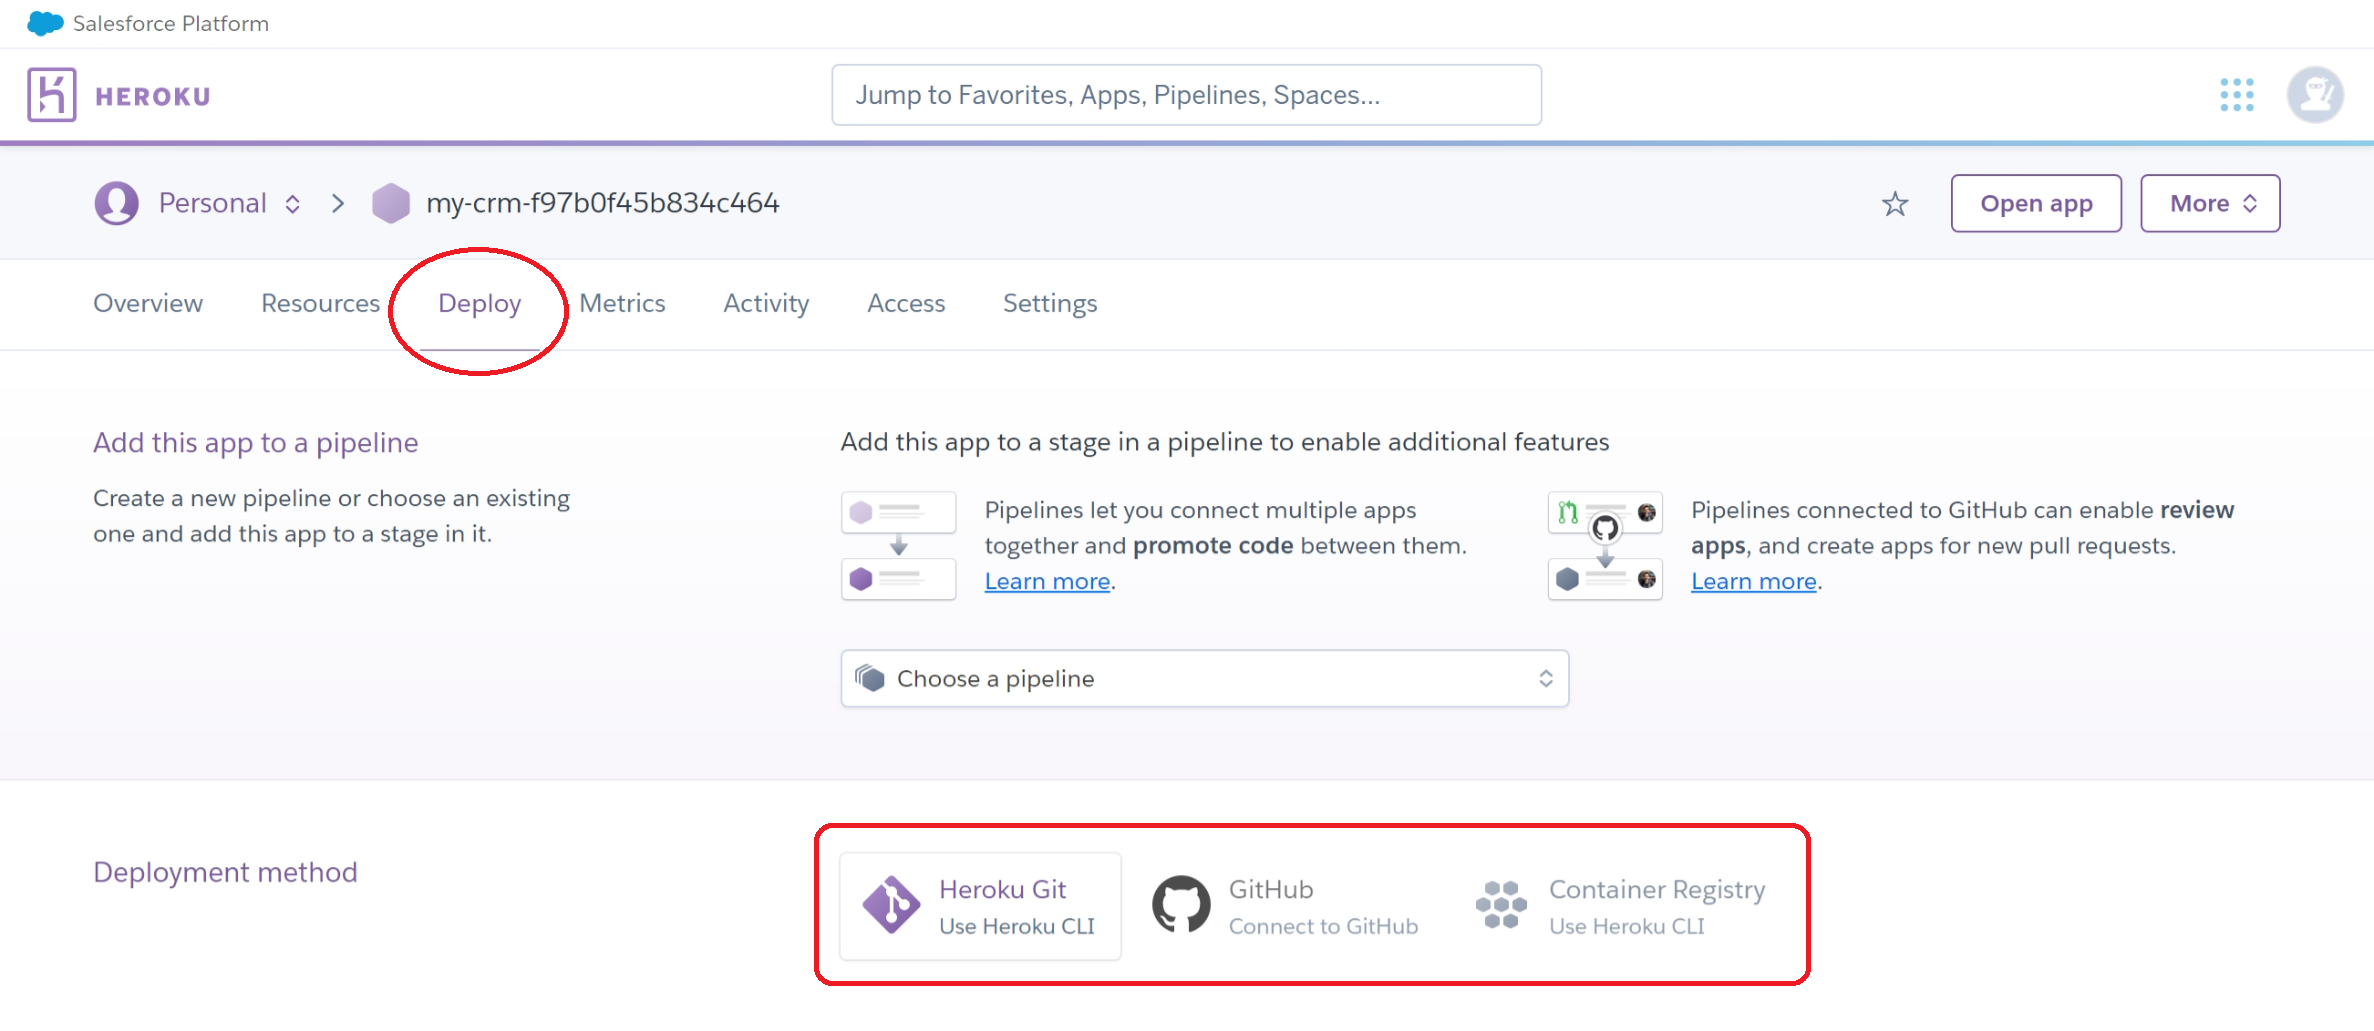Click the Deployment method heading
The image size is (2374, 1031).
click(x=225, y=872)
